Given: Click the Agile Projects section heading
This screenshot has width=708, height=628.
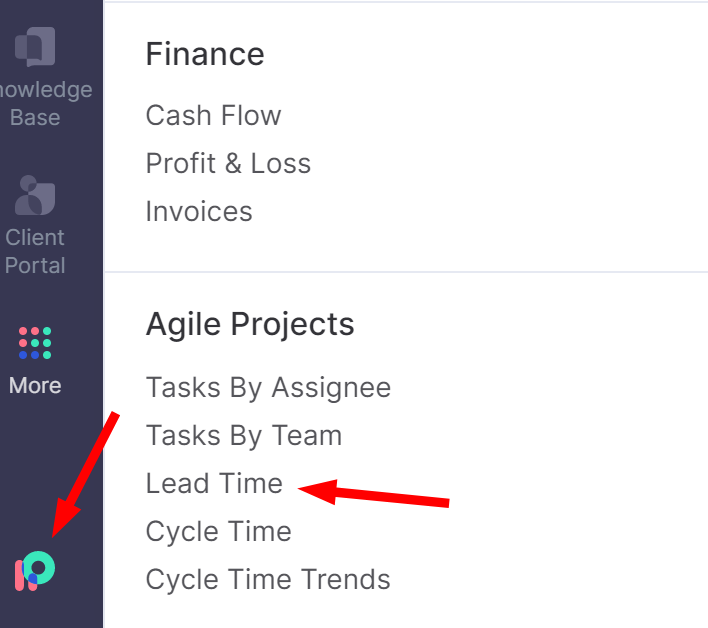Looking at the screenshot, I should pyautogui.click(x=250, y=325).
